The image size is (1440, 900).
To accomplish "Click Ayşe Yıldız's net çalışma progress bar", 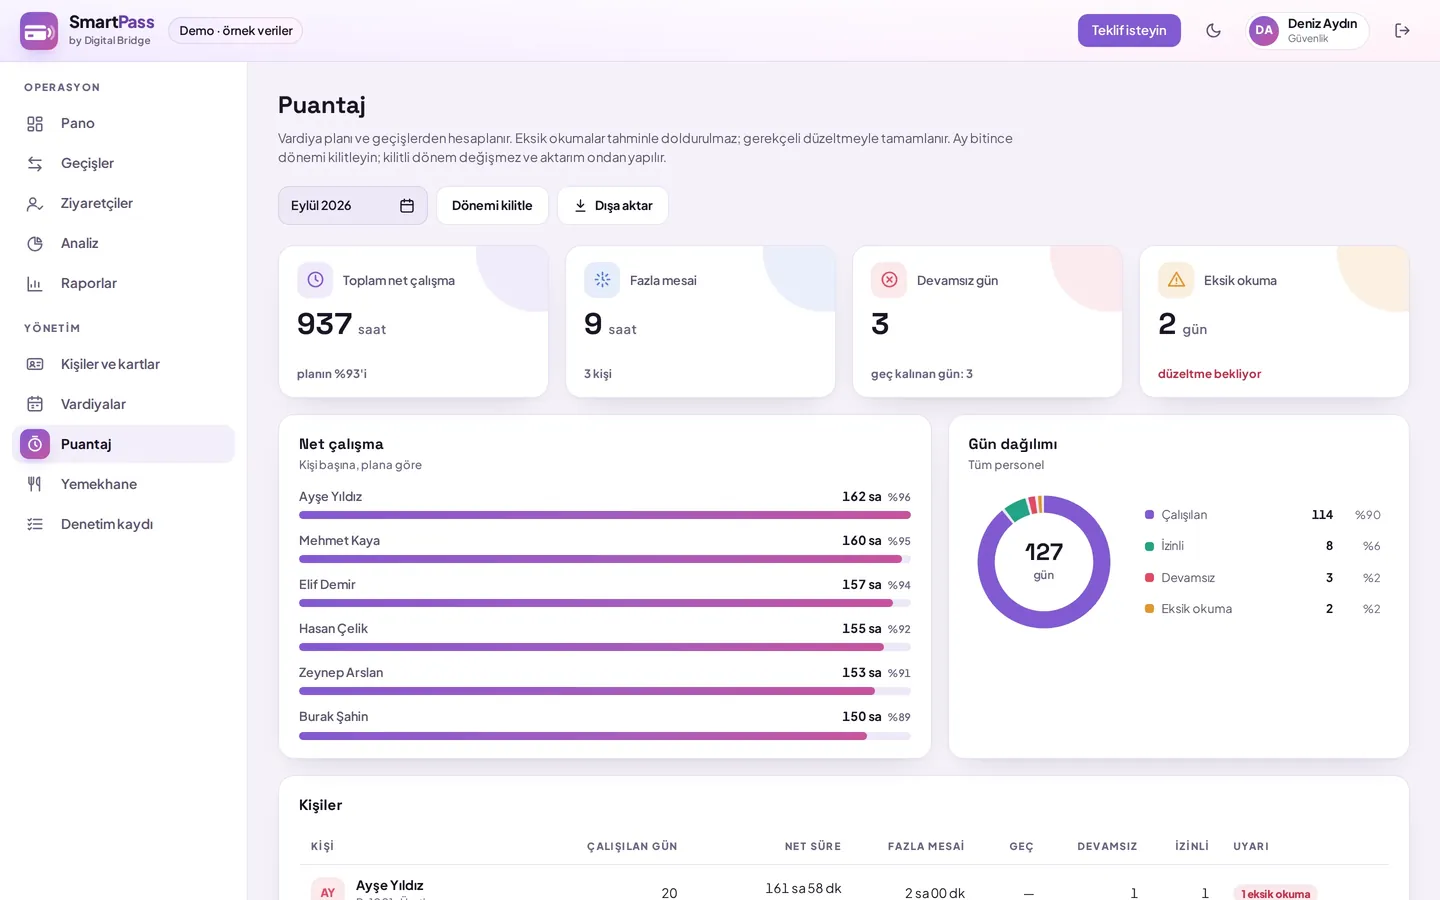I will coord(605,515).
